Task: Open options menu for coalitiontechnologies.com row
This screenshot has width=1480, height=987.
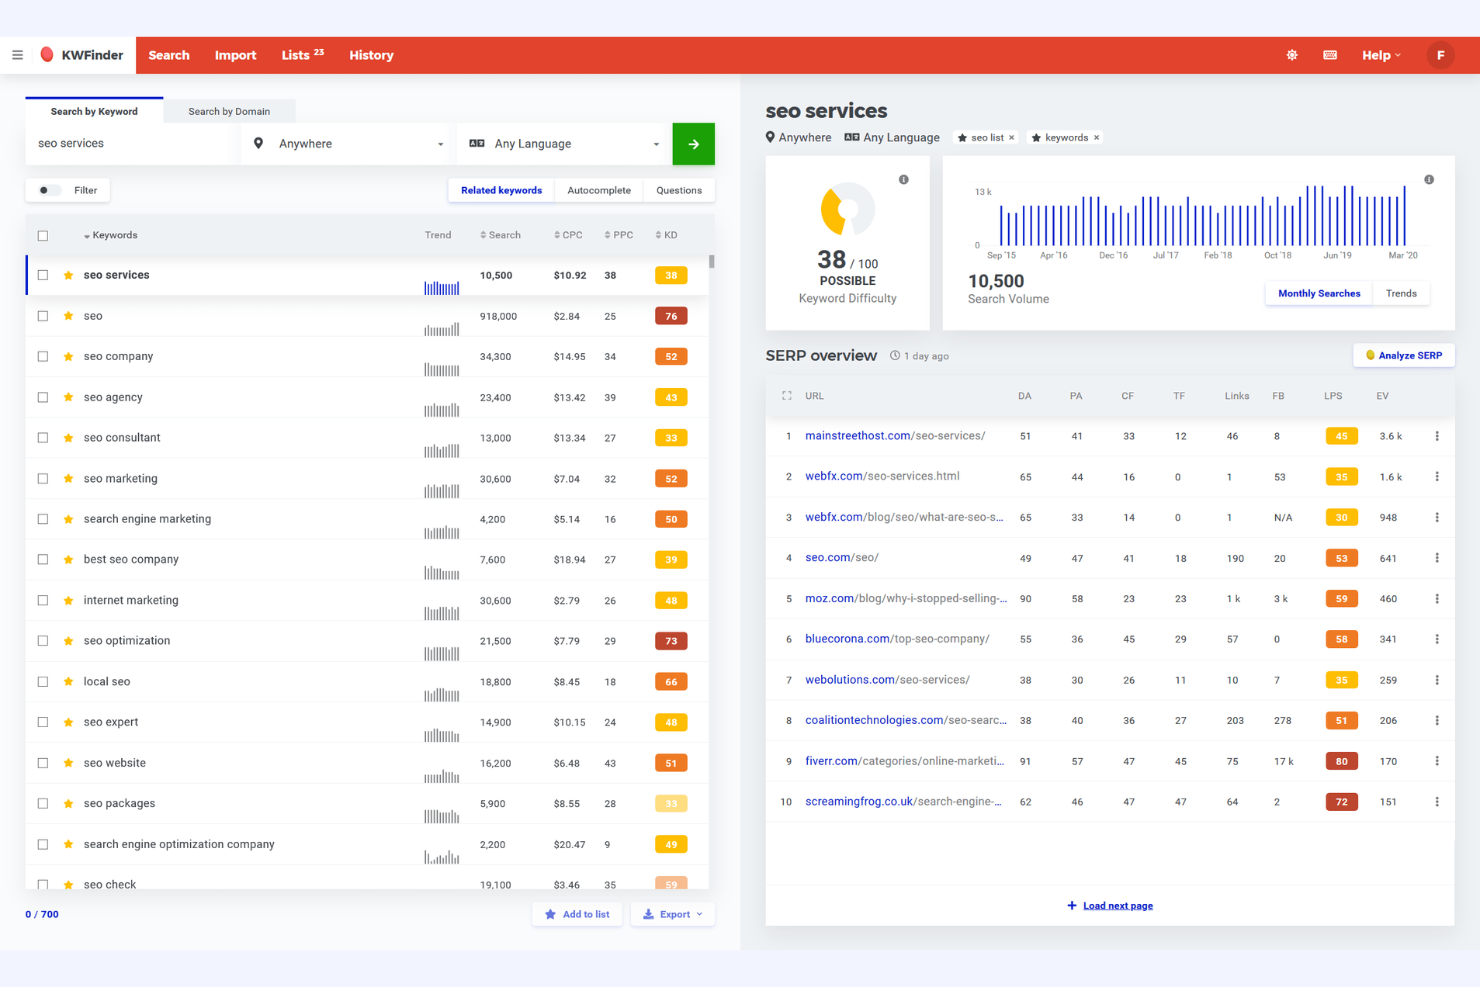Action: pos(1437,720)
